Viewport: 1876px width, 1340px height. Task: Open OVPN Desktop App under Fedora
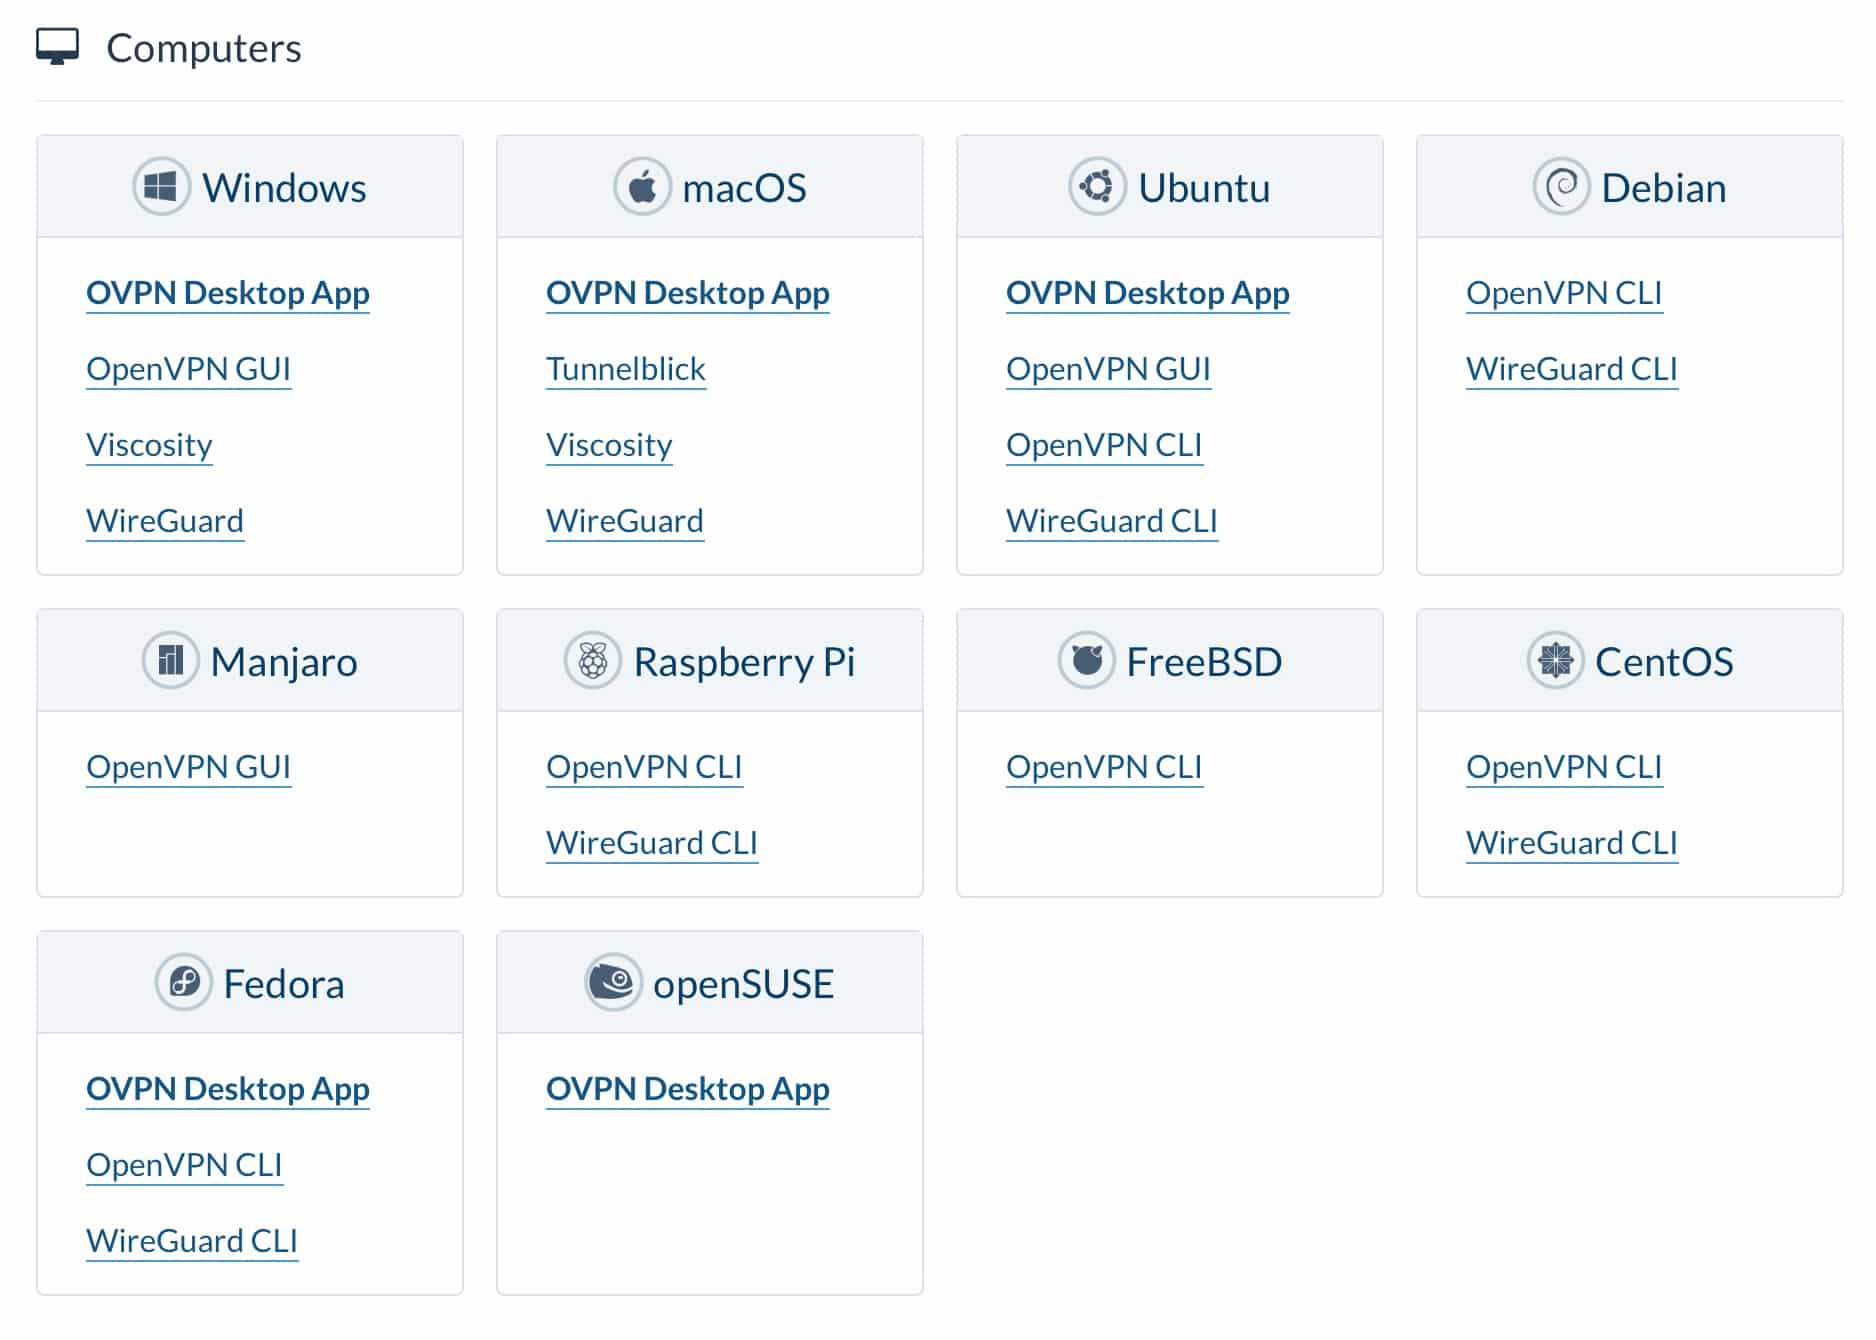[228, 1089]
